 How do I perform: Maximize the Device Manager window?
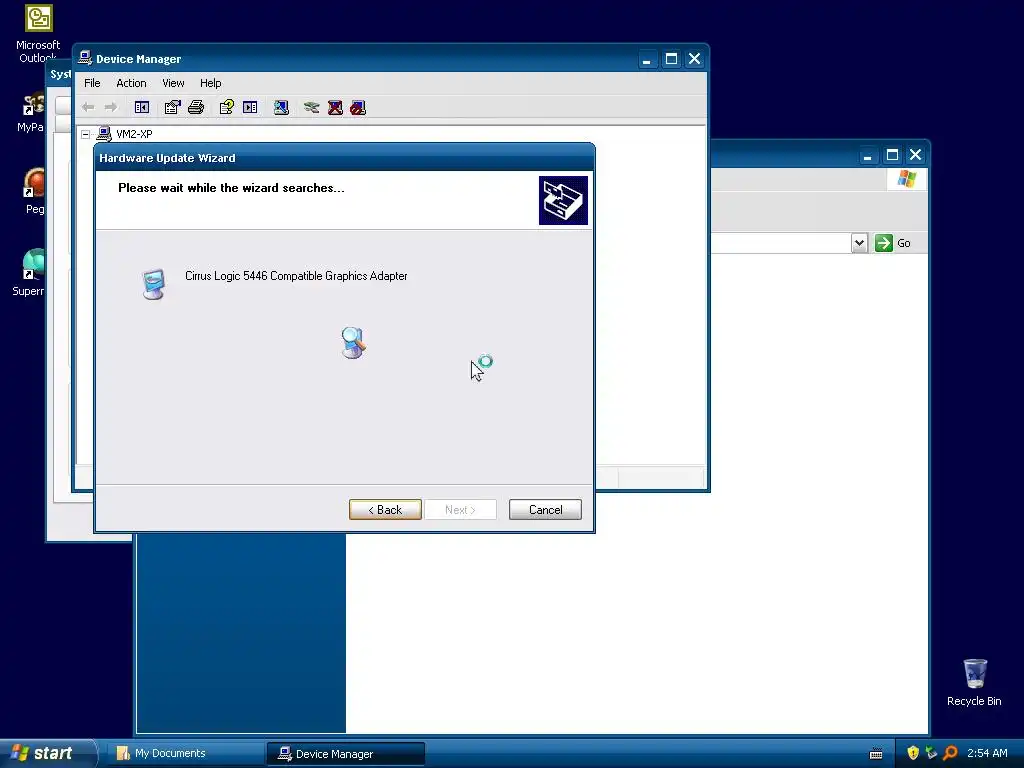tap(671, 59)
